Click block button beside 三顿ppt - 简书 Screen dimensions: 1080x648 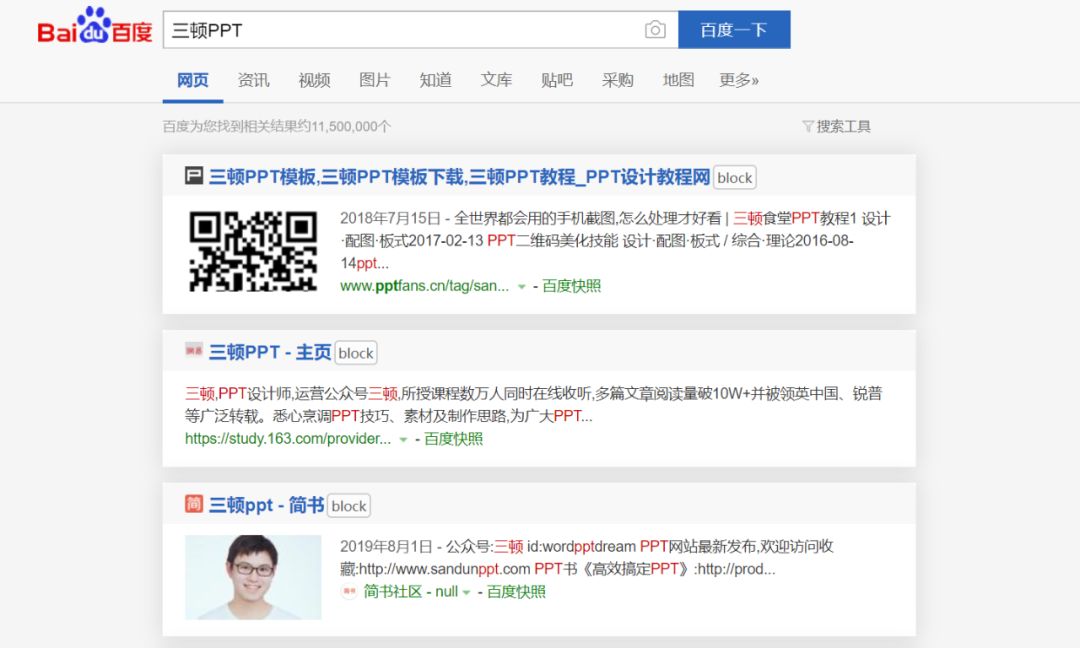349,506
